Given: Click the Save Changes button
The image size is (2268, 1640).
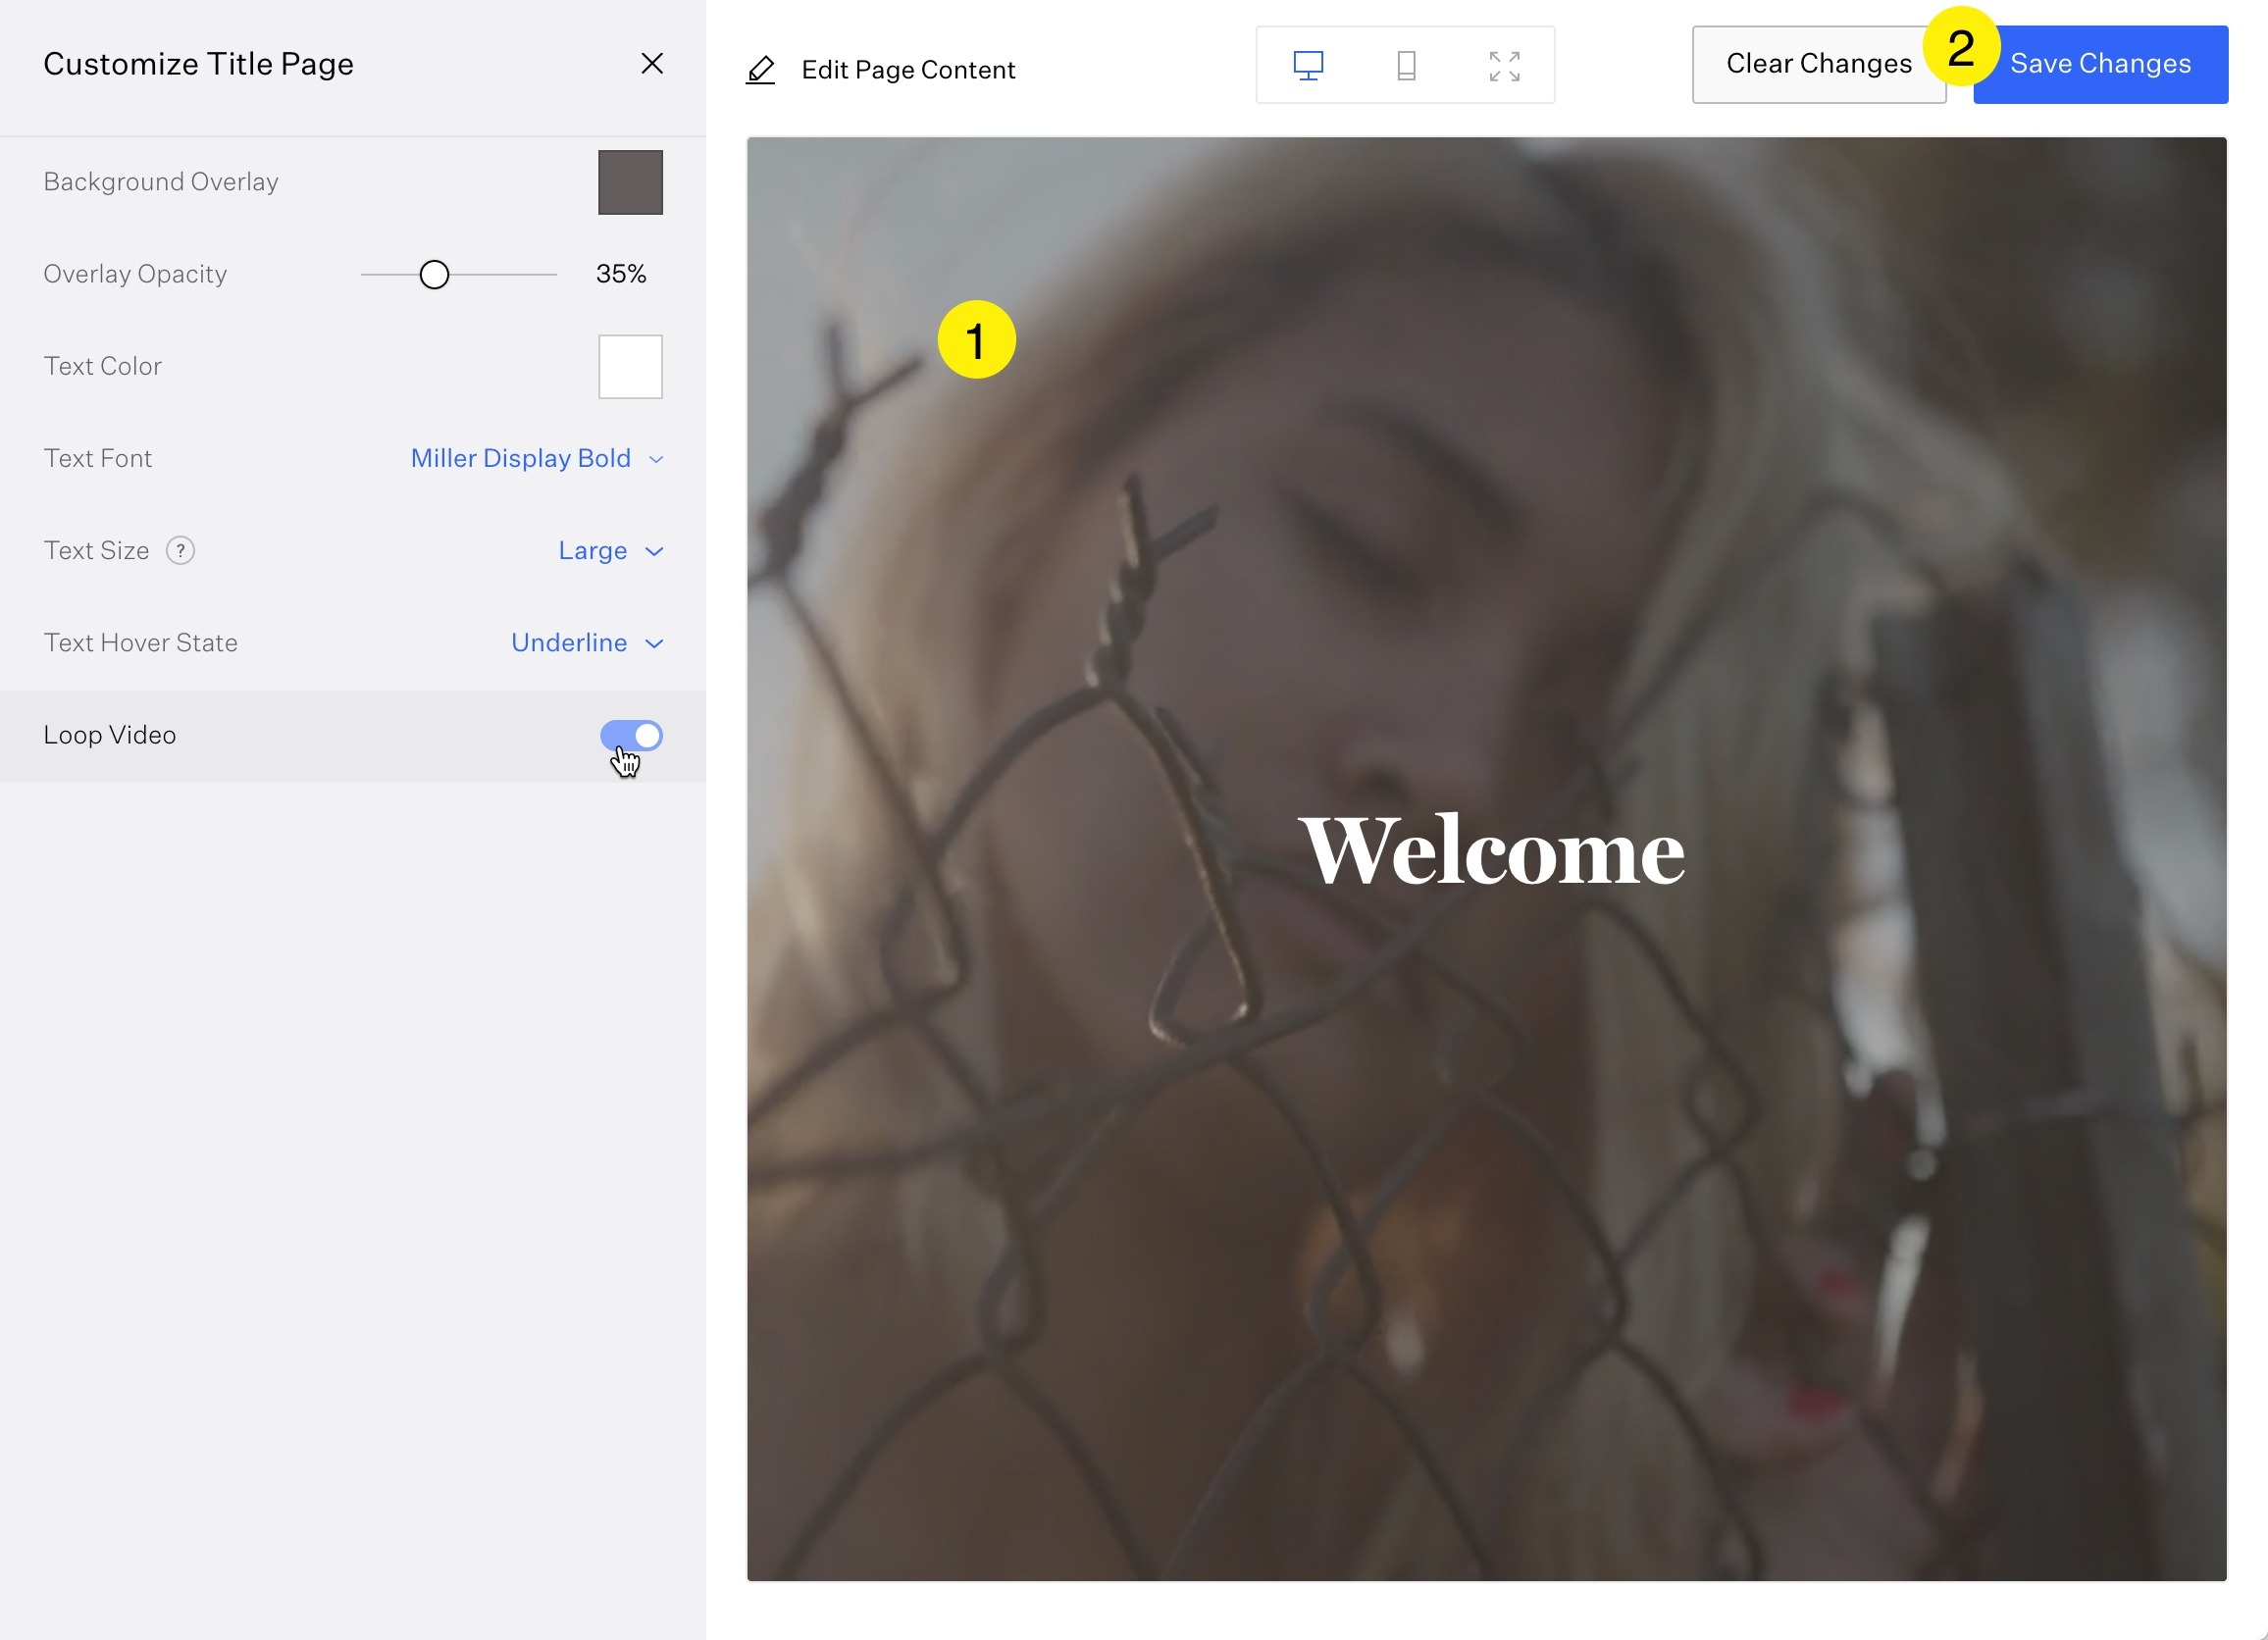Looking at the screenshot, I should [2110, 64].
